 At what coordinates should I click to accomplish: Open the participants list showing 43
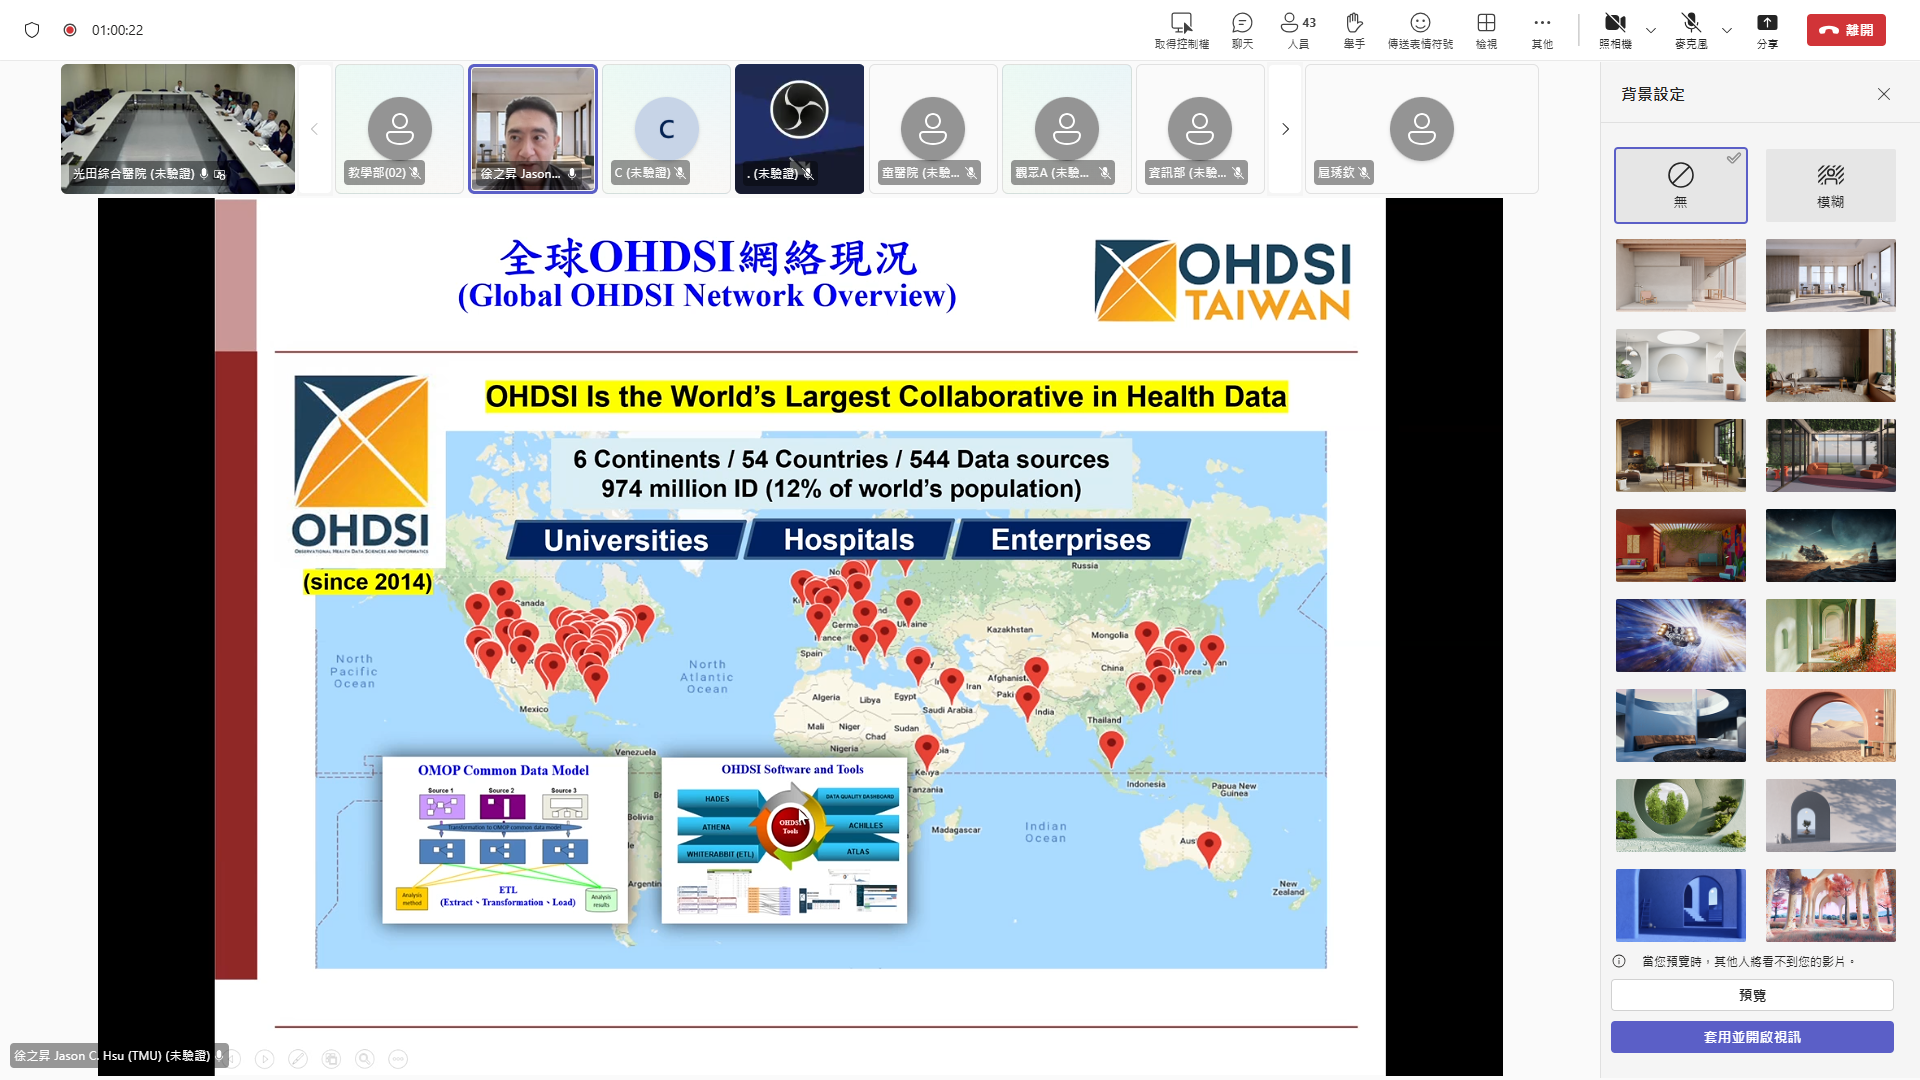[1298, 29]
